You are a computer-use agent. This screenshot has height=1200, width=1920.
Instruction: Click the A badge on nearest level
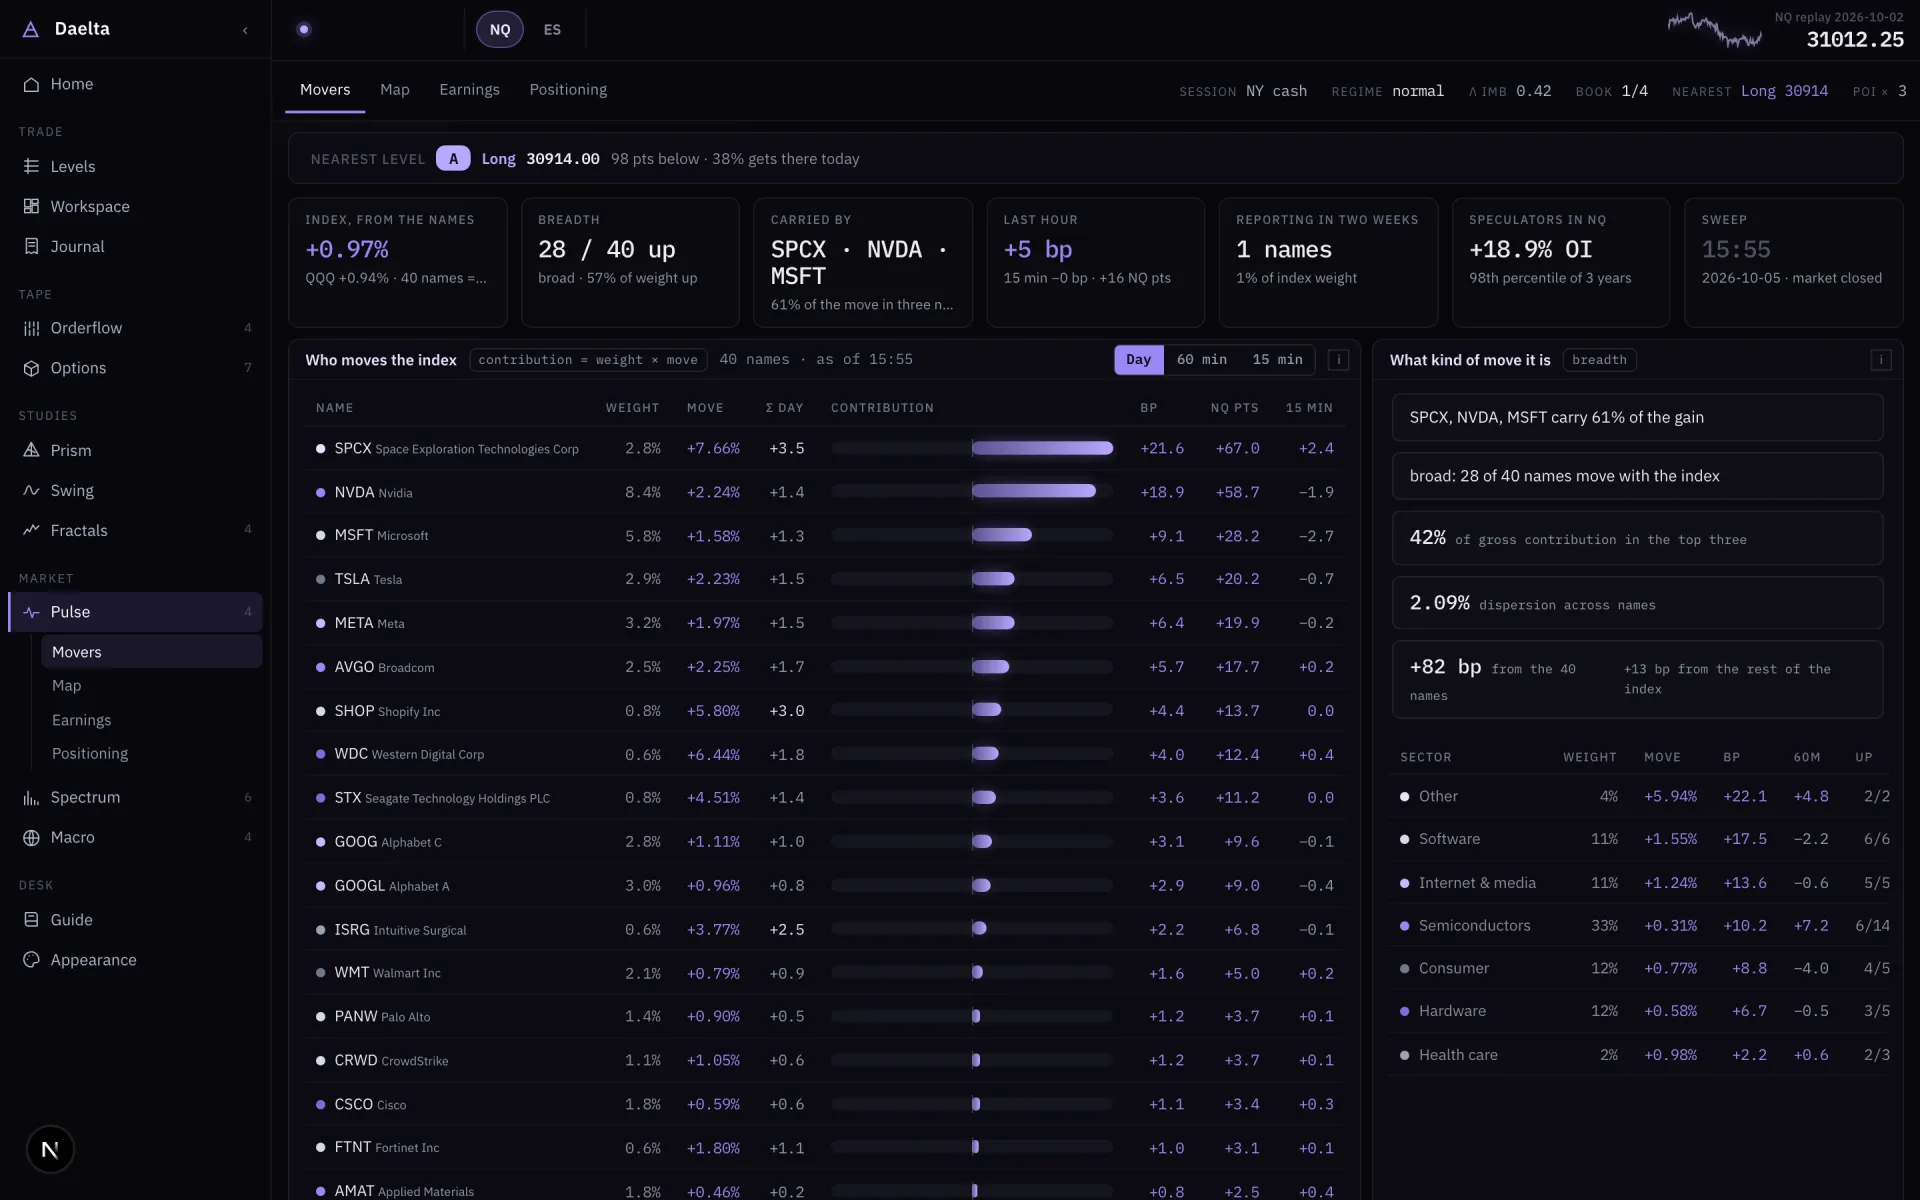tap(453, 159)
